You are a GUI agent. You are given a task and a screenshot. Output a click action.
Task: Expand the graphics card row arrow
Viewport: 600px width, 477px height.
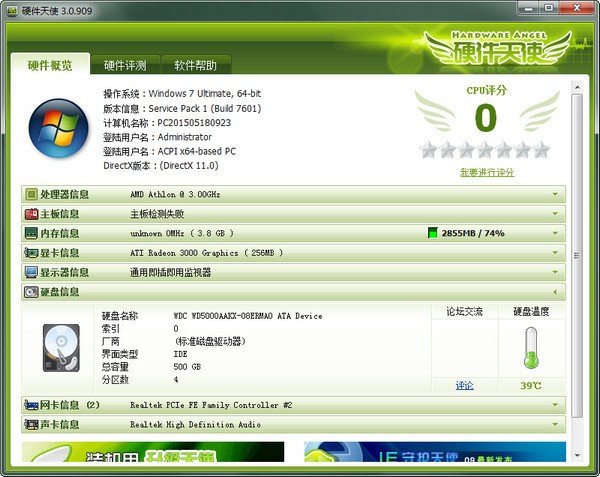[x=555, y=253]
